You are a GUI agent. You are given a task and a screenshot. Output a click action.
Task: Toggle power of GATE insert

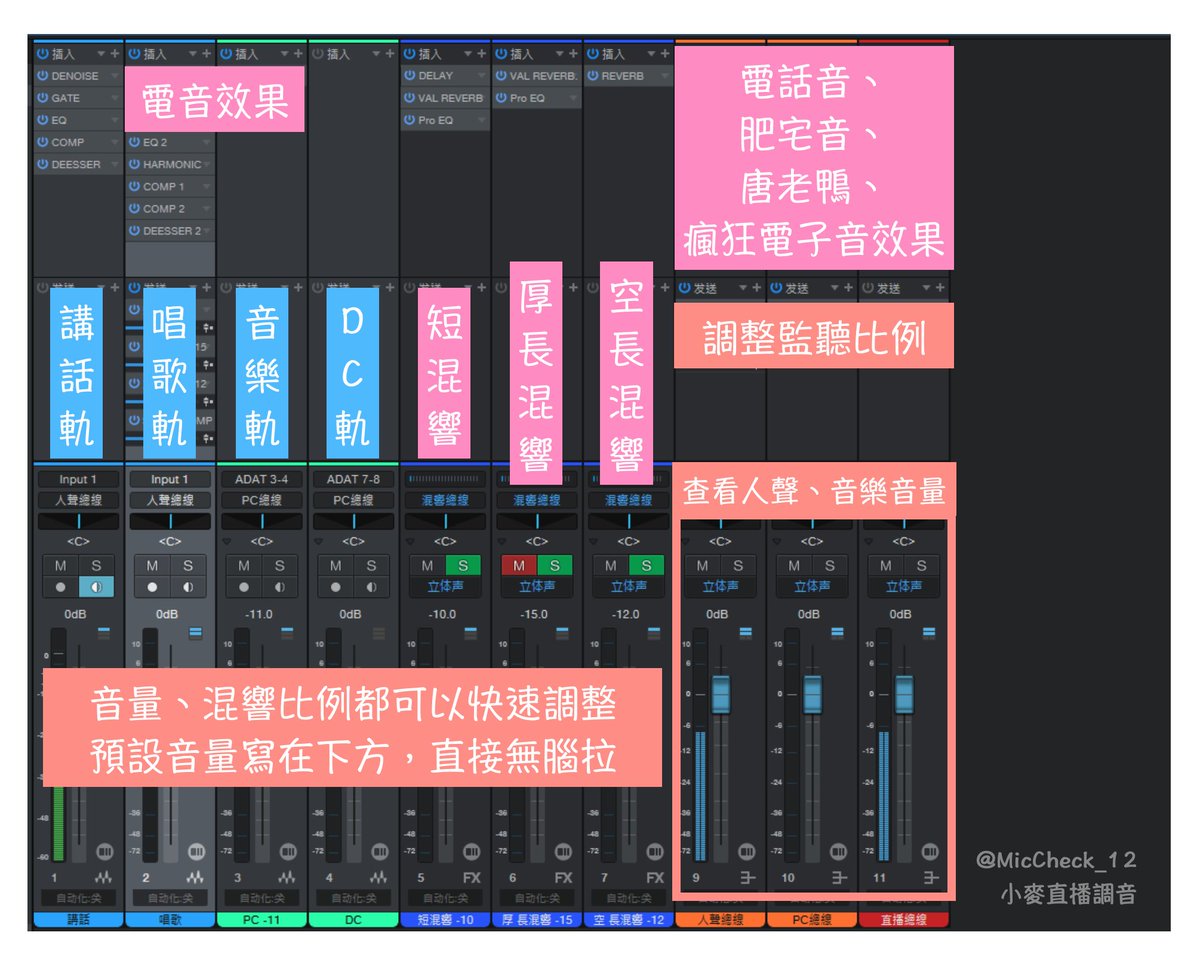42,98
